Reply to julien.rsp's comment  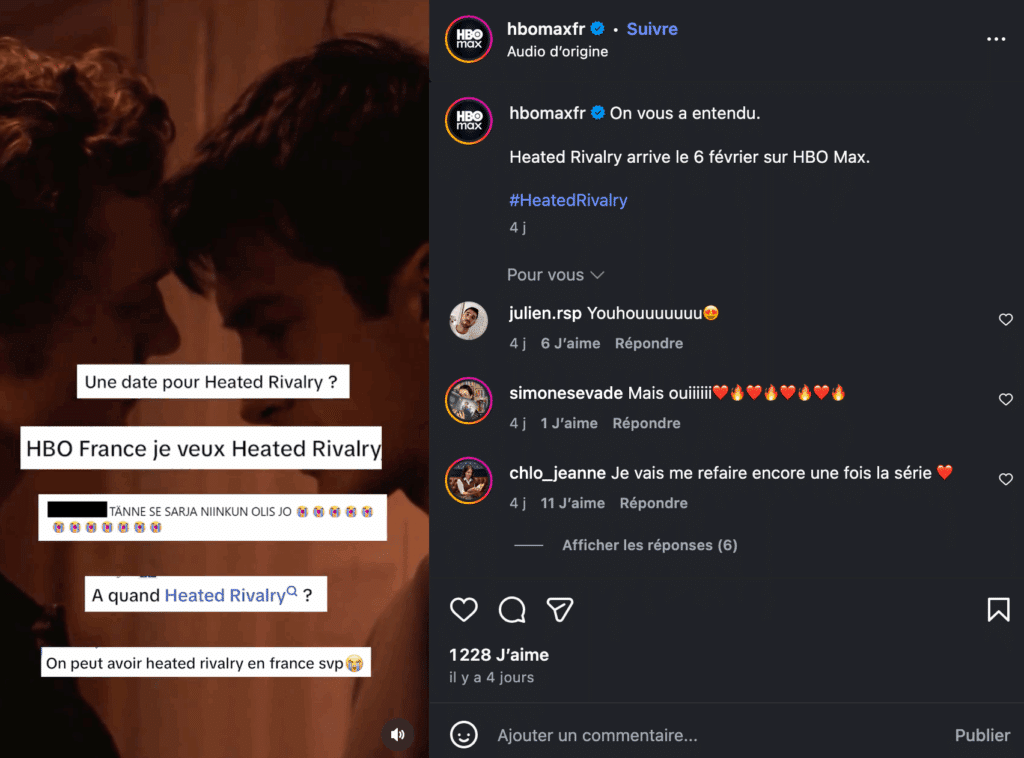click(649, 343)
